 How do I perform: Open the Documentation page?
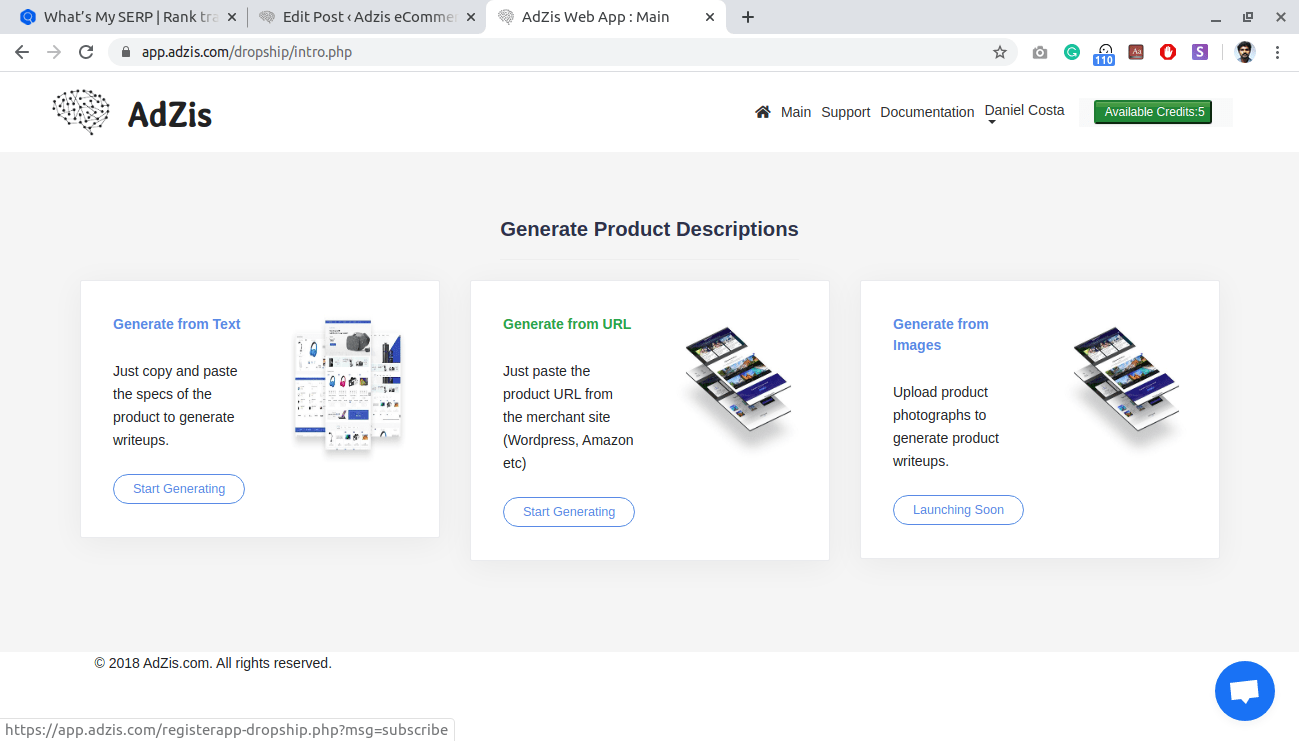pos(927,112)
